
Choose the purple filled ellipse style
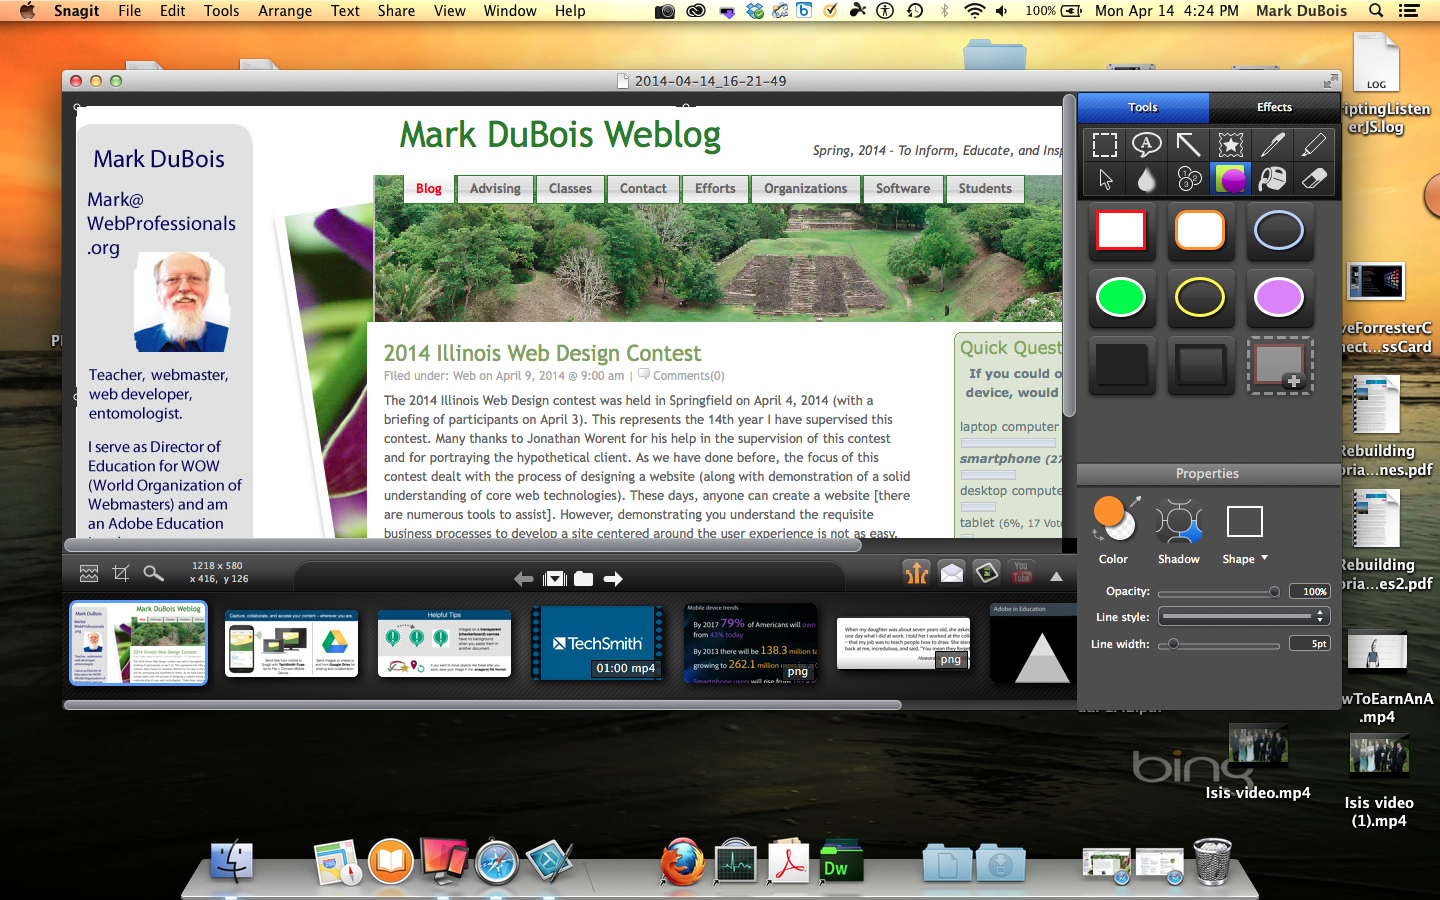(1279, 298)
